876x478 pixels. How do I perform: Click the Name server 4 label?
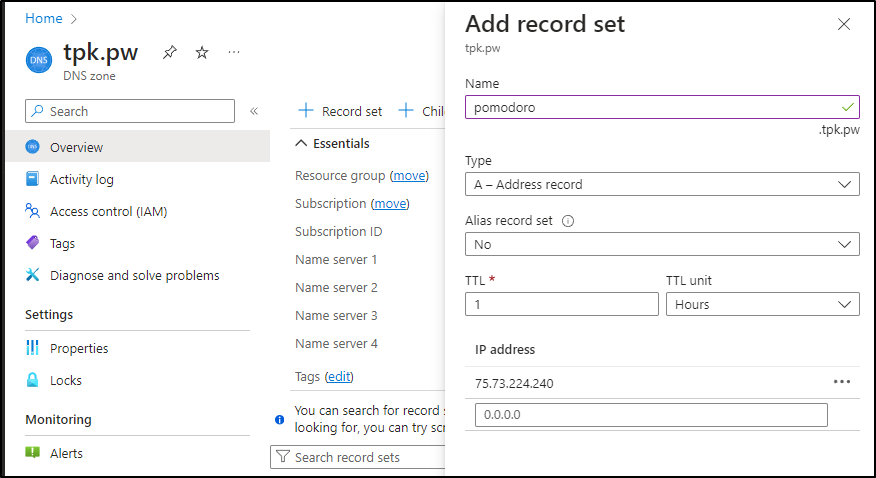pos(336,343)
